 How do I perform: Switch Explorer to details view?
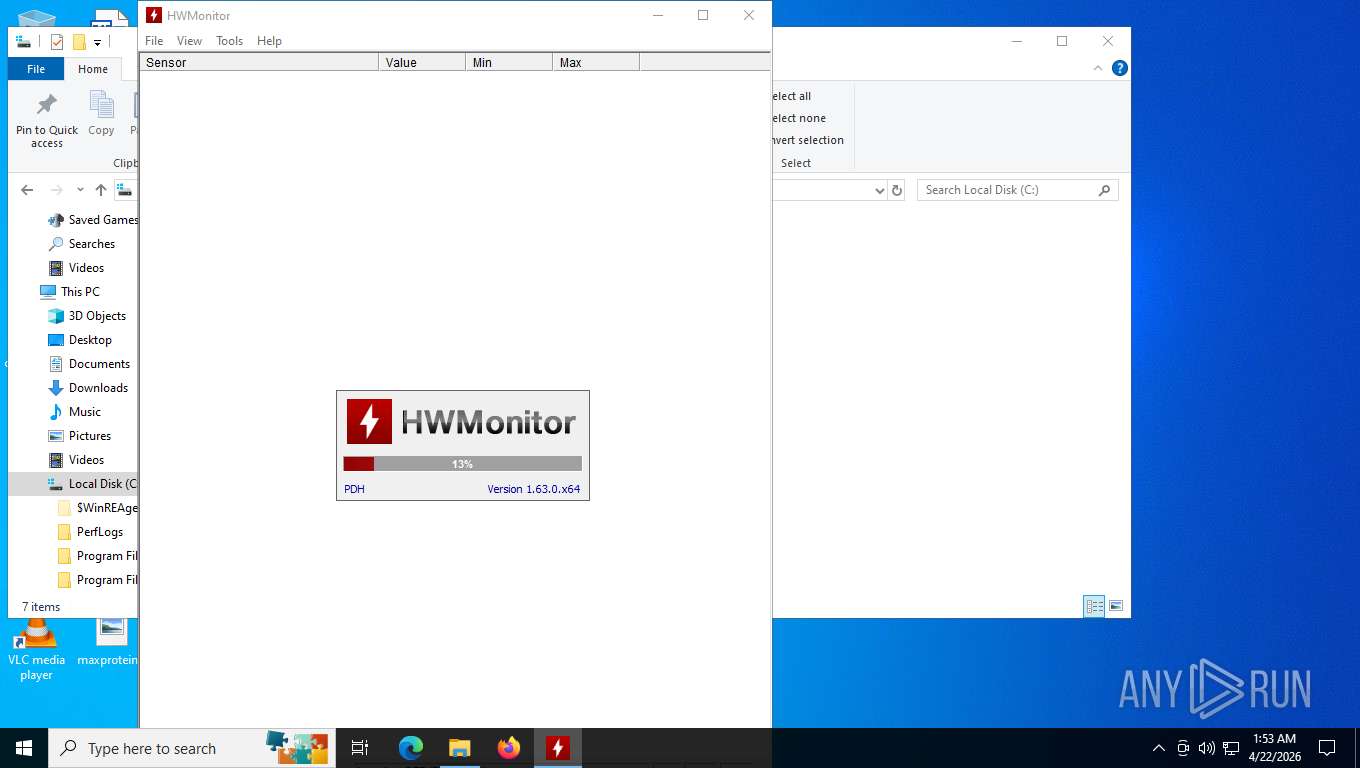(x=1095, y=606)
